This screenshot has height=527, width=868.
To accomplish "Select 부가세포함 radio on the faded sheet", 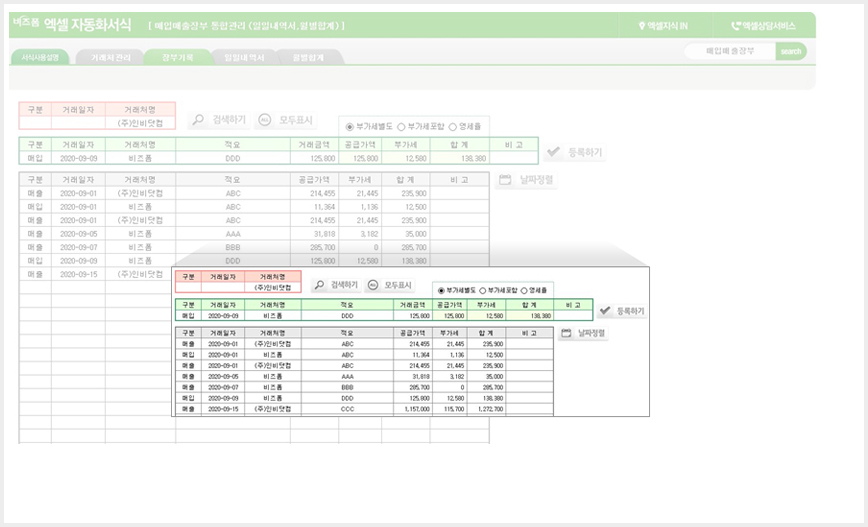I will [x=401, y=127].
